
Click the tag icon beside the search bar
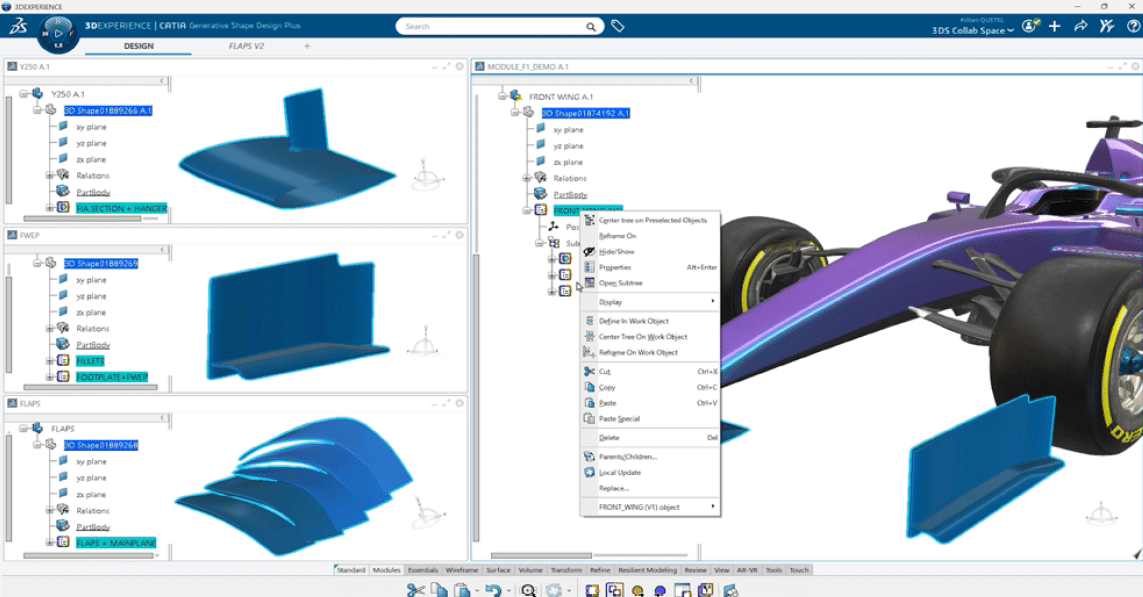(x=617, y=26)
